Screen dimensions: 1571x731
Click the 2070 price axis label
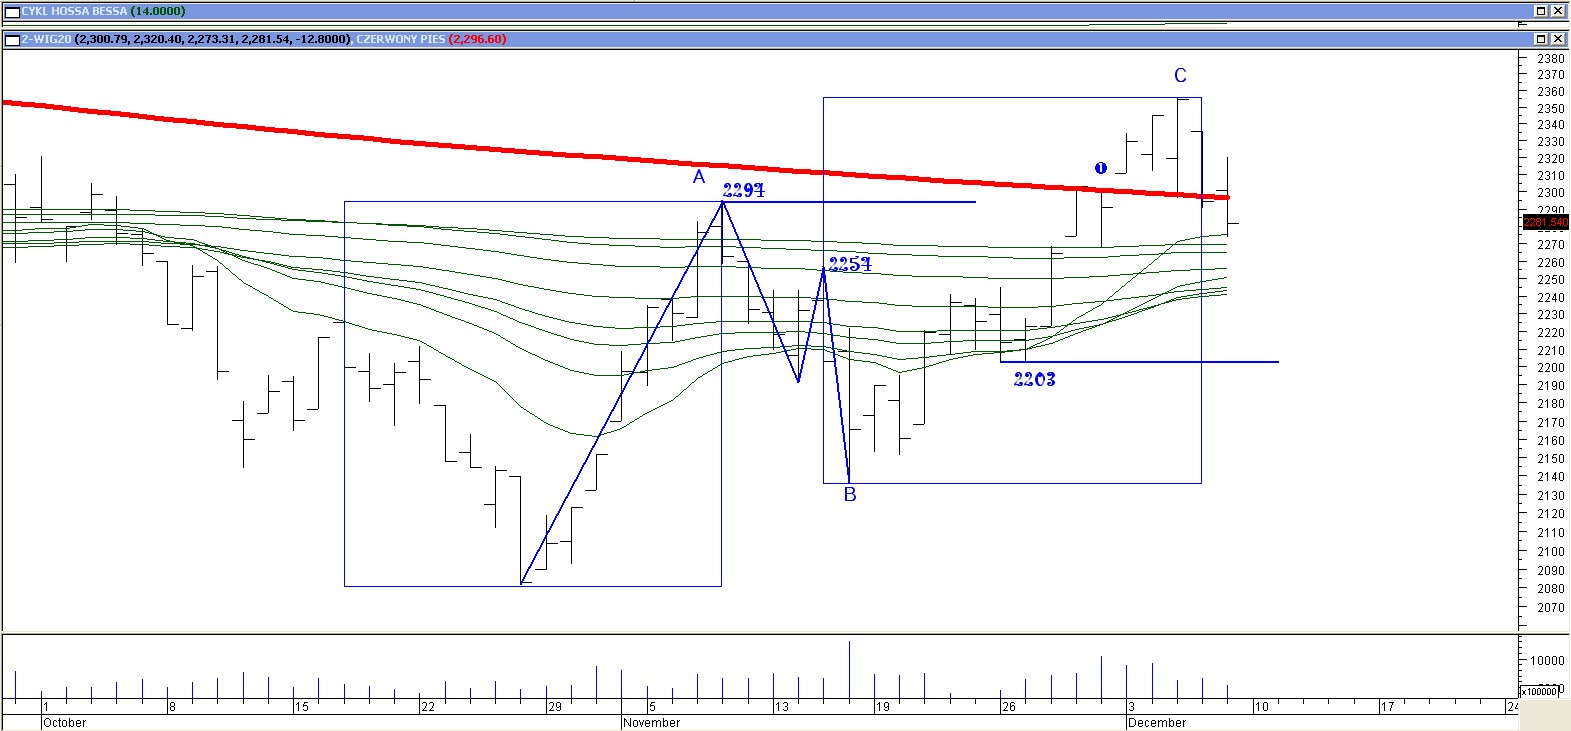coord(1551,608)
